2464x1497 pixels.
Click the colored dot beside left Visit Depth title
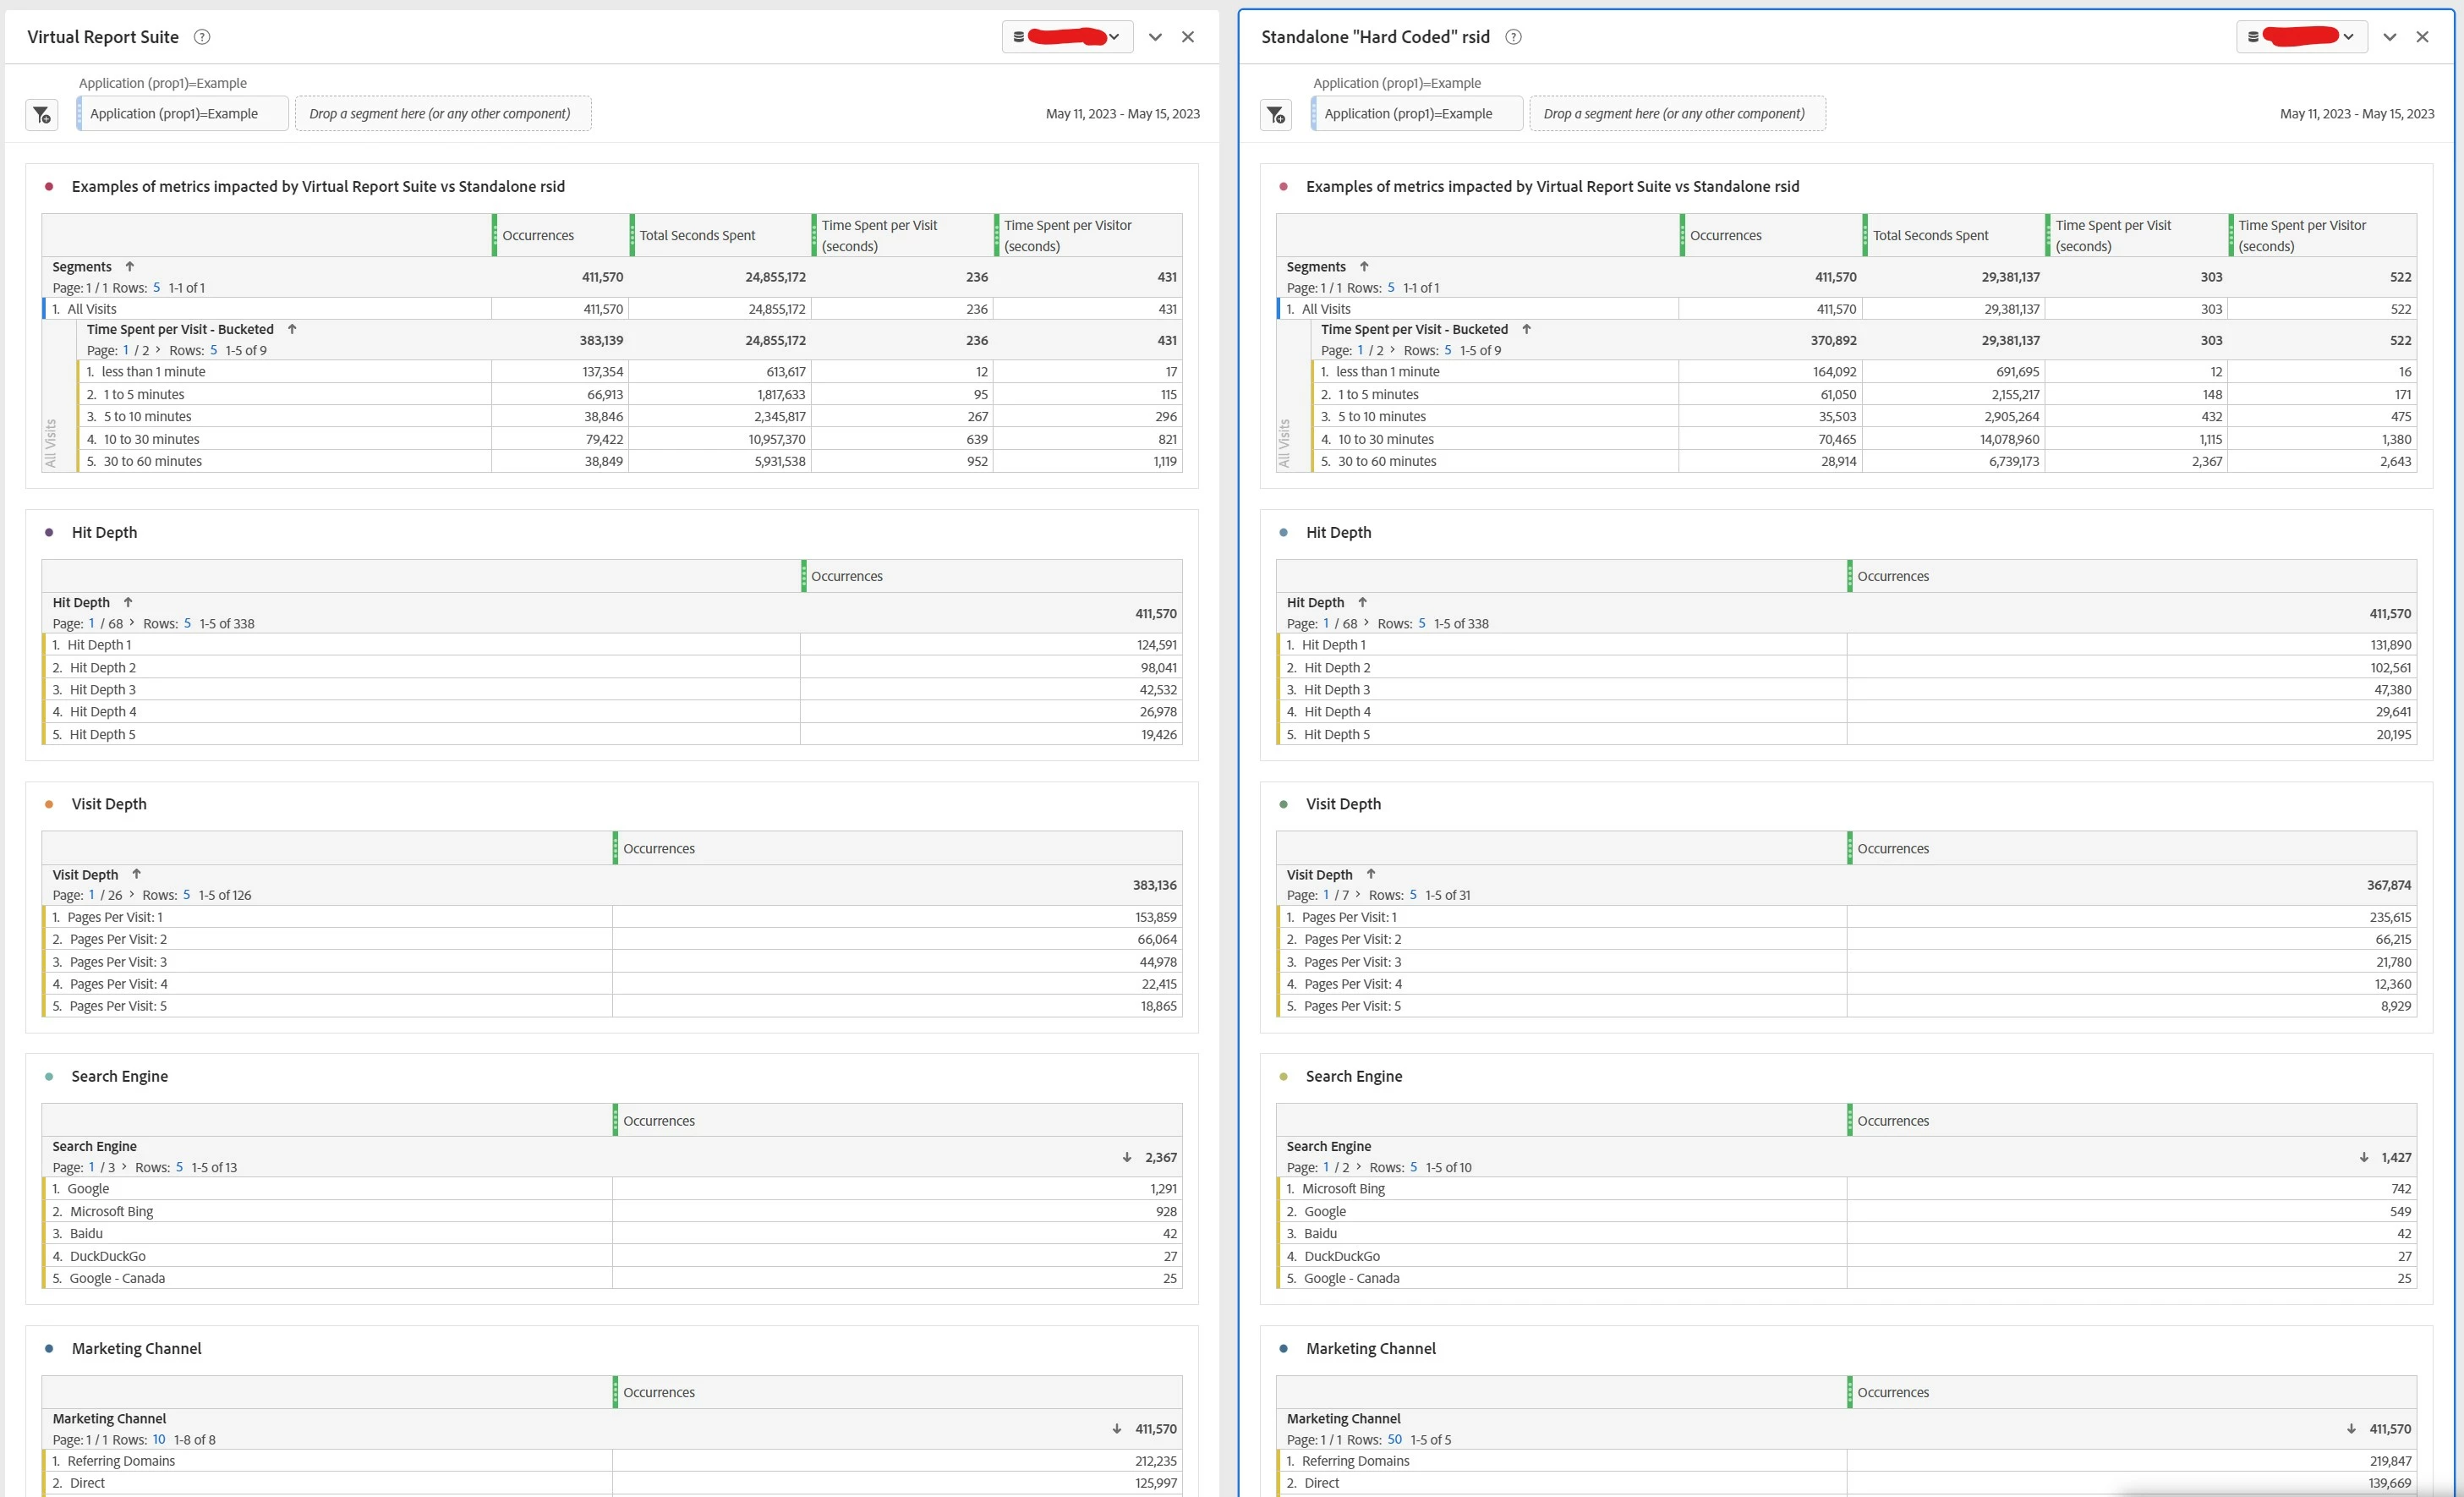(x=49, y=804)
